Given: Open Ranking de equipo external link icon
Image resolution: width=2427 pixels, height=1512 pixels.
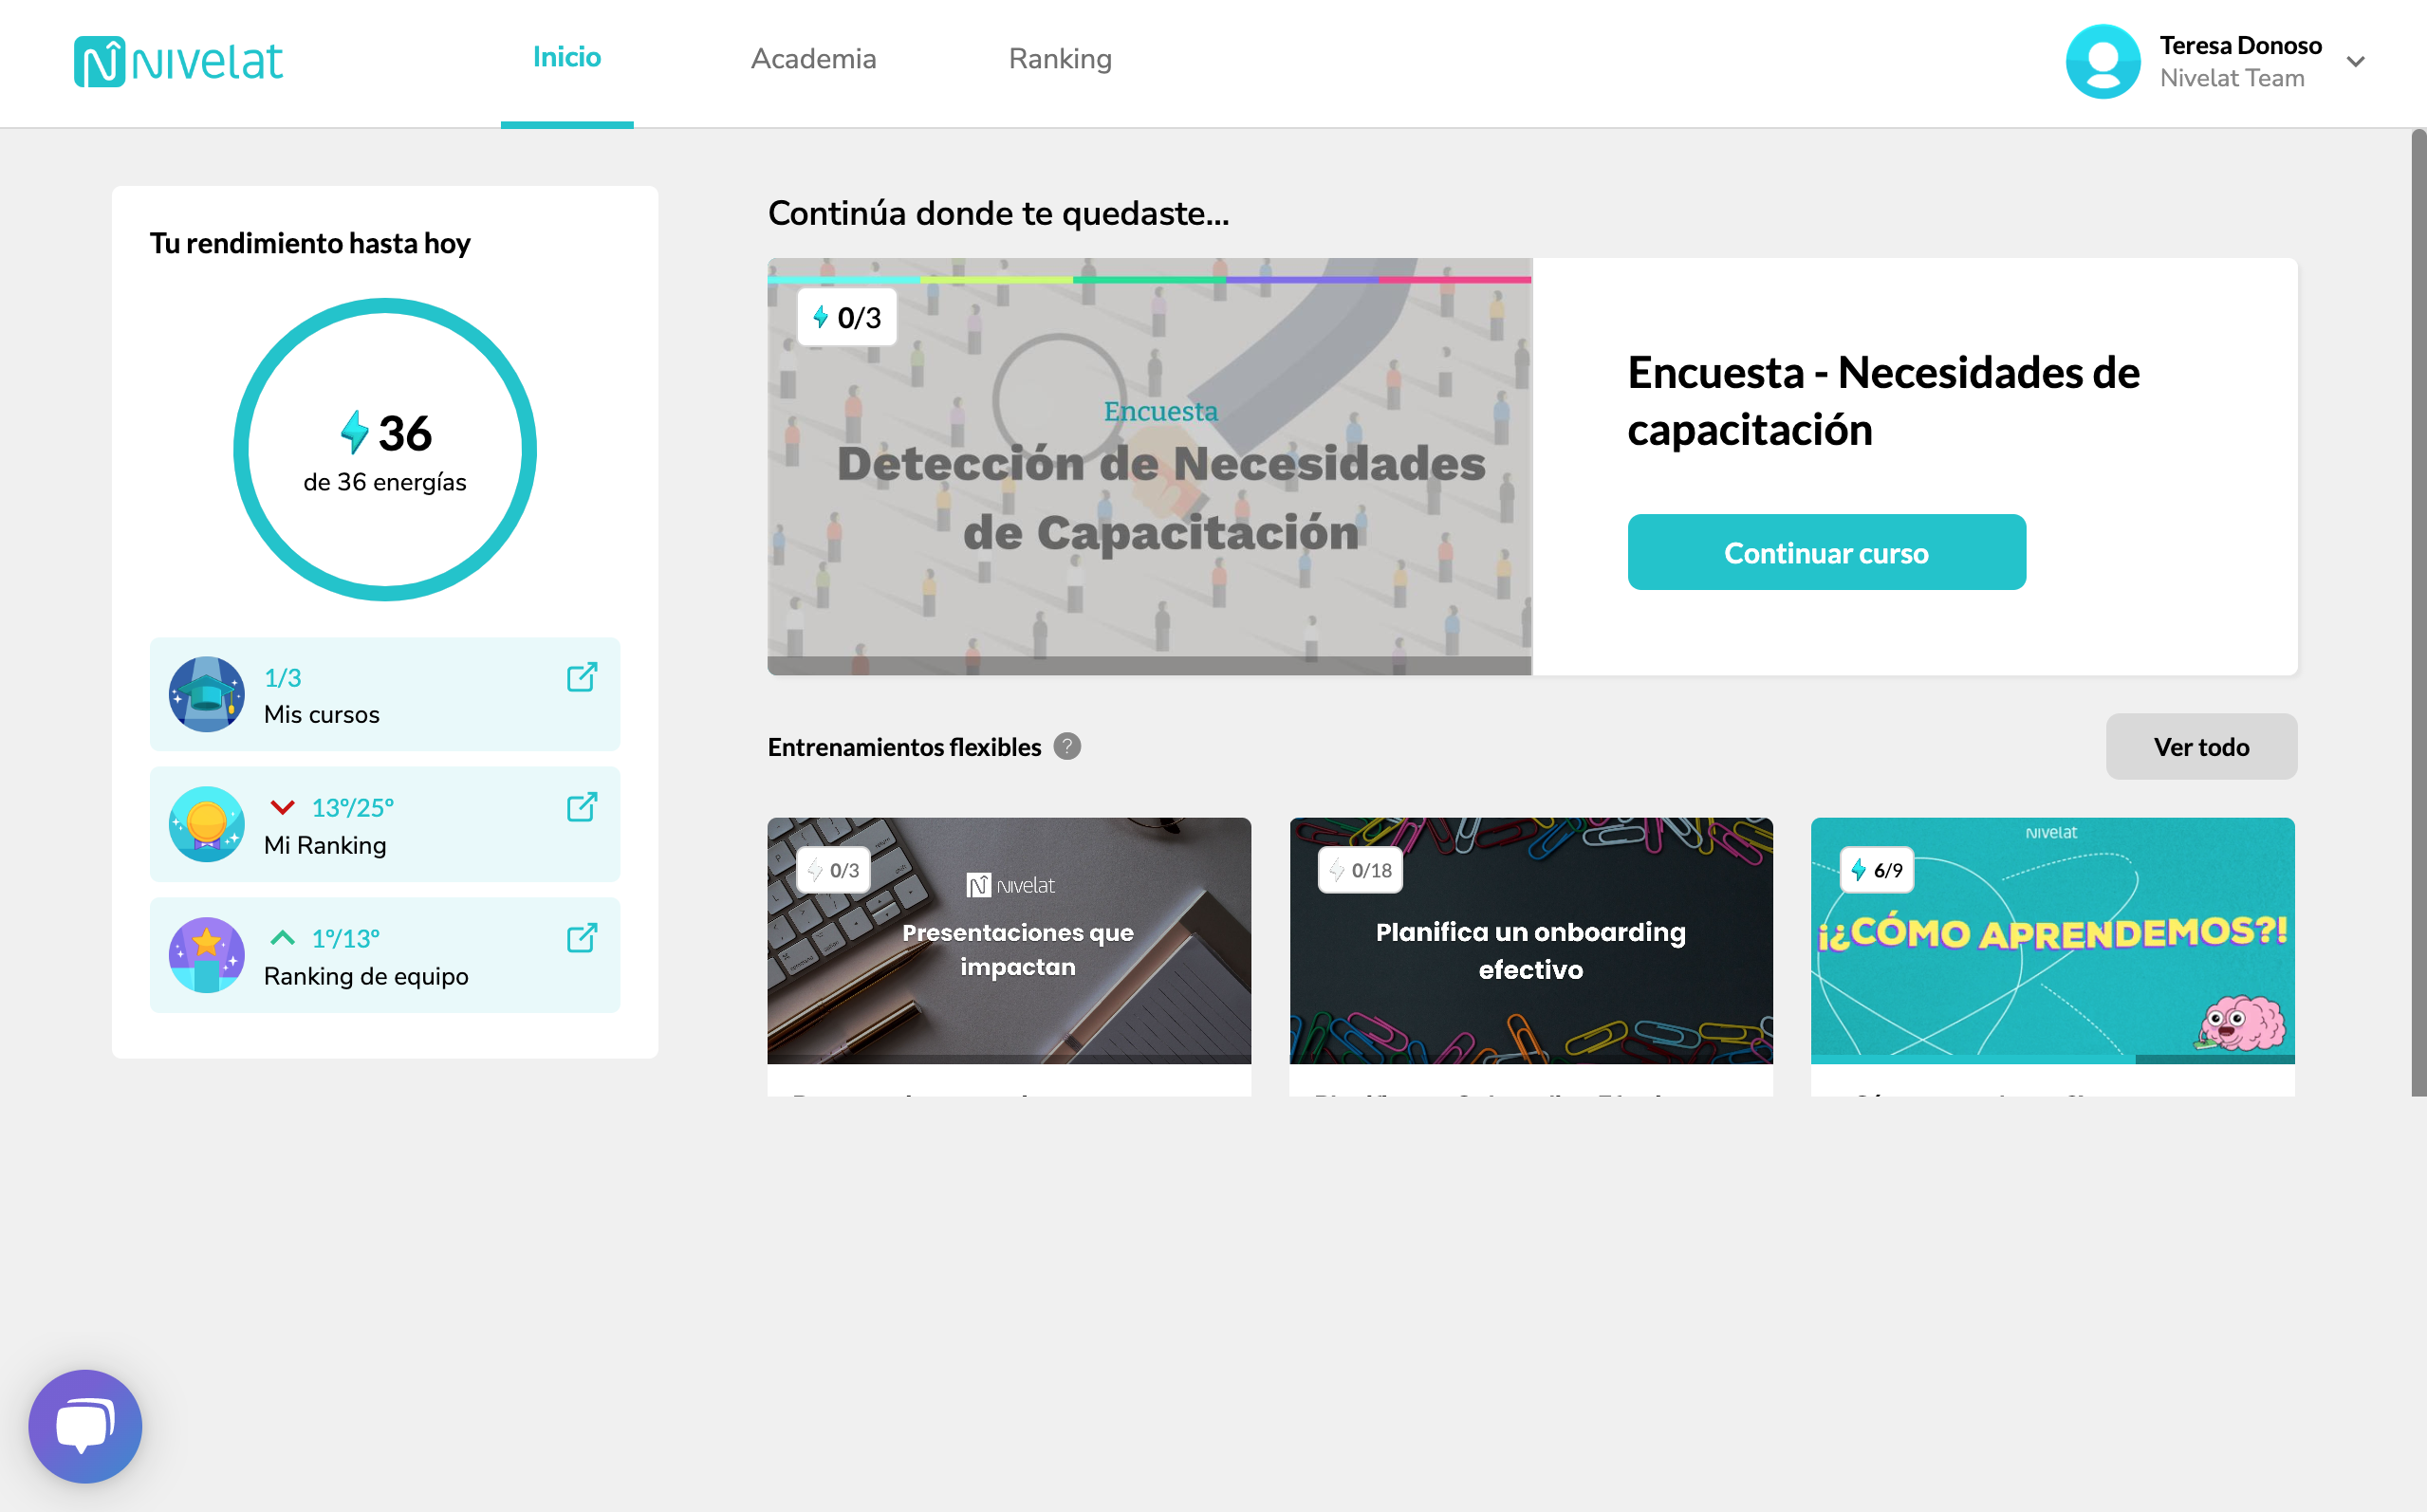Looking at the screenshot, I should [582, 939].
